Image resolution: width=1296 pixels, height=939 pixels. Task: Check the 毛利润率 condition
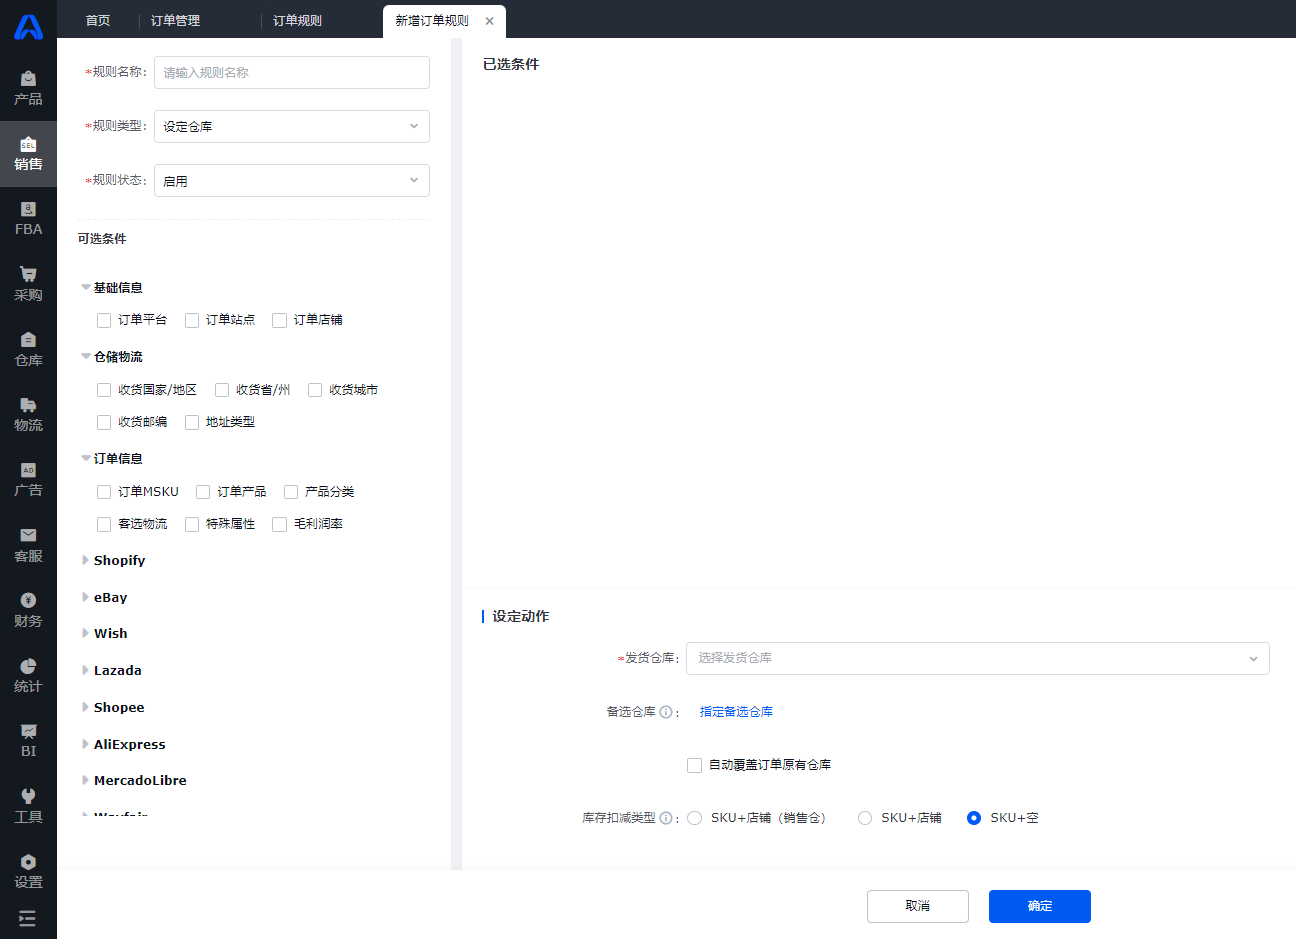(280, 524)
